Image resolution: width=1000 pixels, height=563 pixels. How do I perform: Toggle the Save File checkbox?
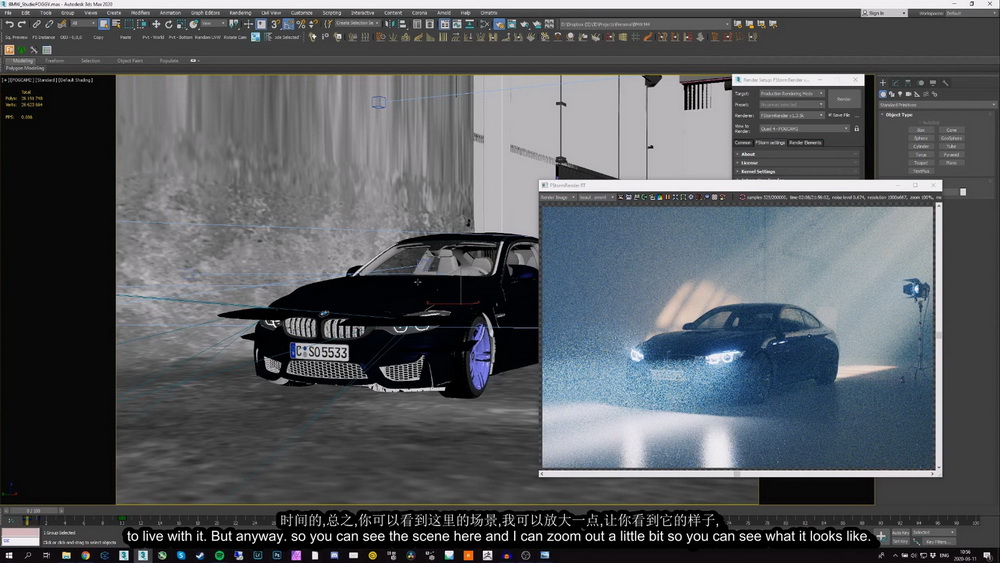click(830, 115)
